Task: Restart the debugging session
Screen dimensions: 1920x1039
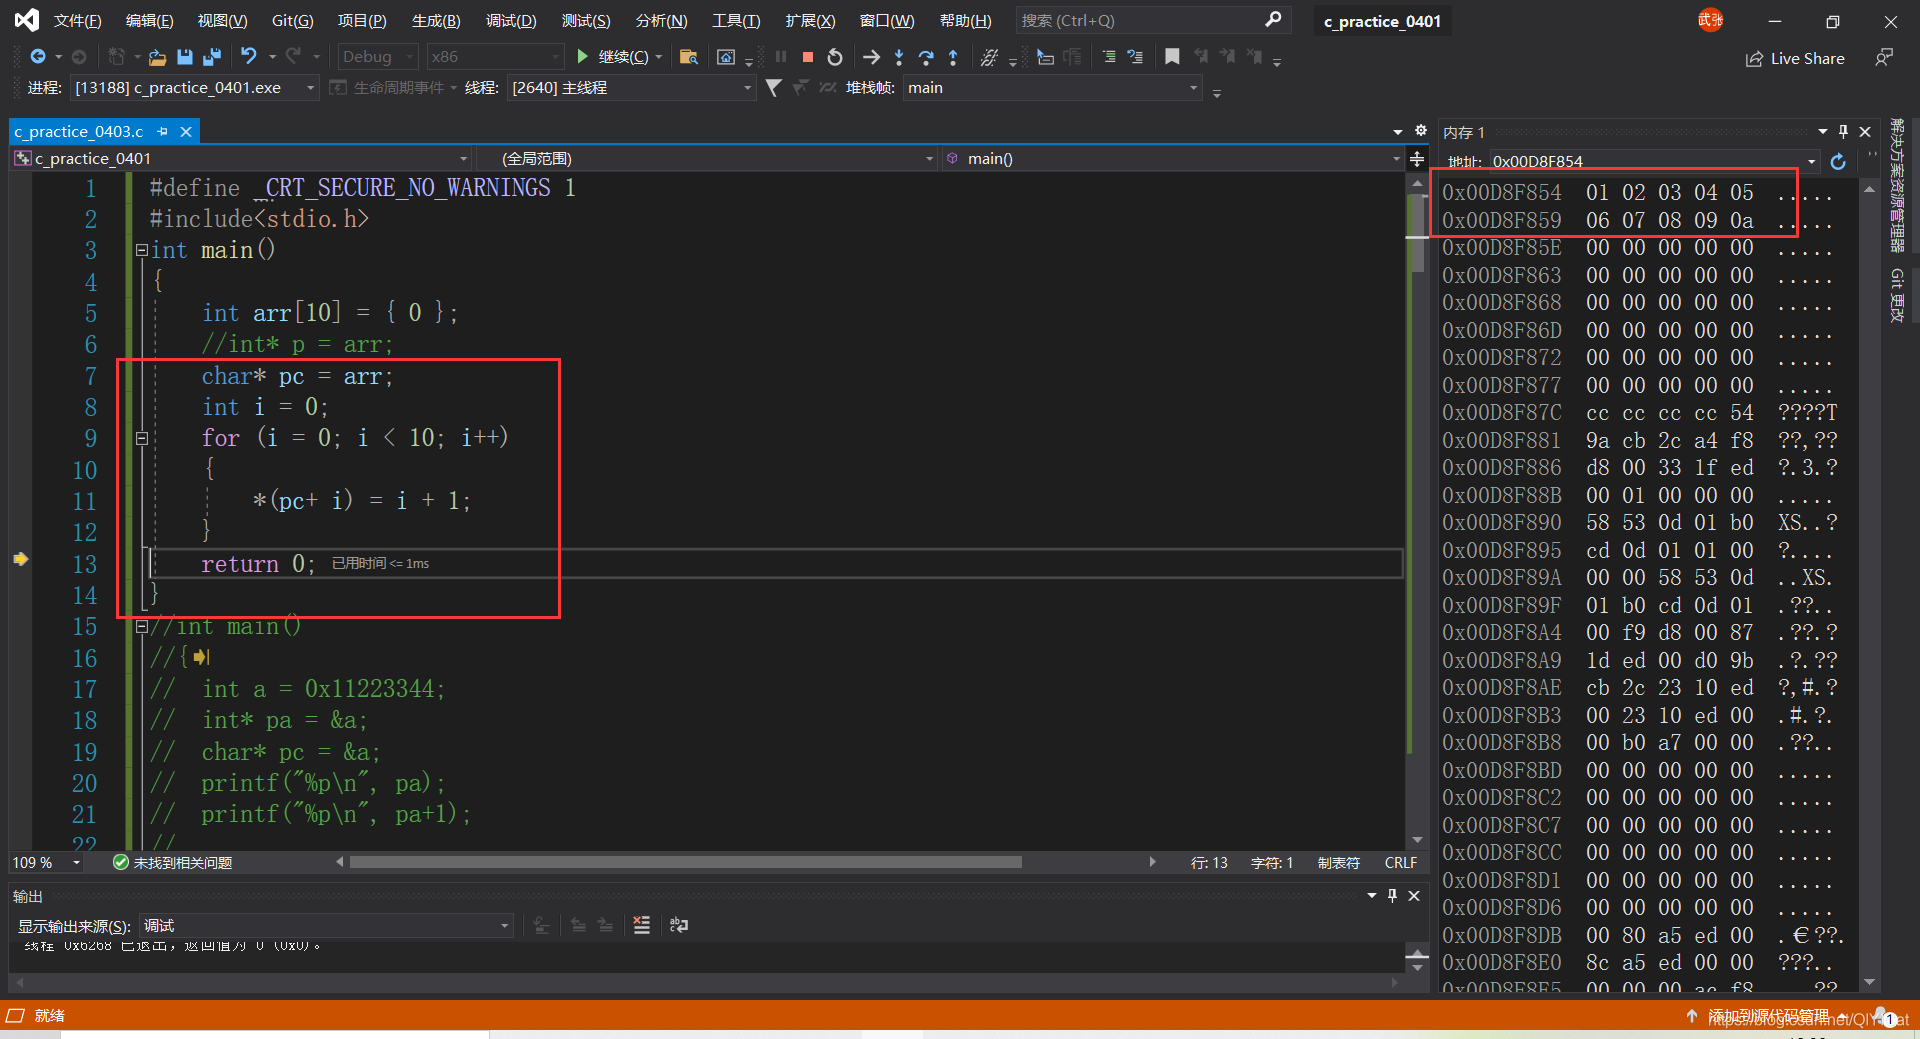Action: click(x=835, y=57)
